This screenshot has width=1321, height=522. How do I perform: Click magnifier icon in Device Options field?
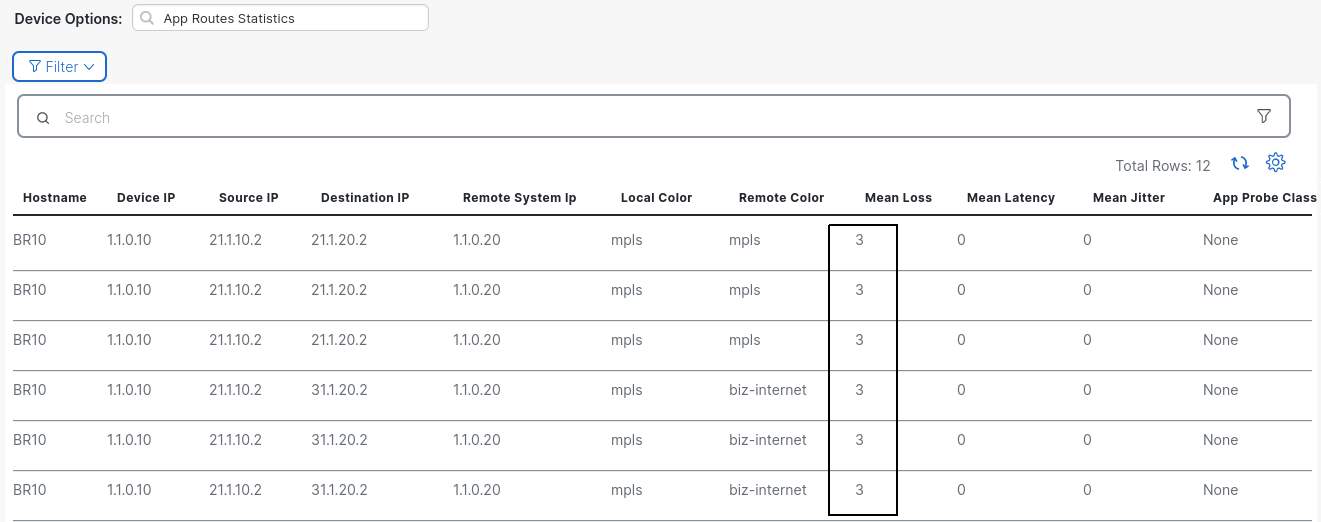click(x=148, y=18)
